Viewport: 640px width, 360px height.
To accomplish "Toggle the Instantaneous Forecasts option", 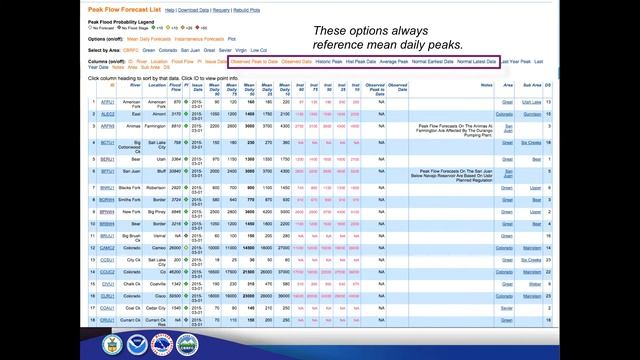I will coord(199,39).
